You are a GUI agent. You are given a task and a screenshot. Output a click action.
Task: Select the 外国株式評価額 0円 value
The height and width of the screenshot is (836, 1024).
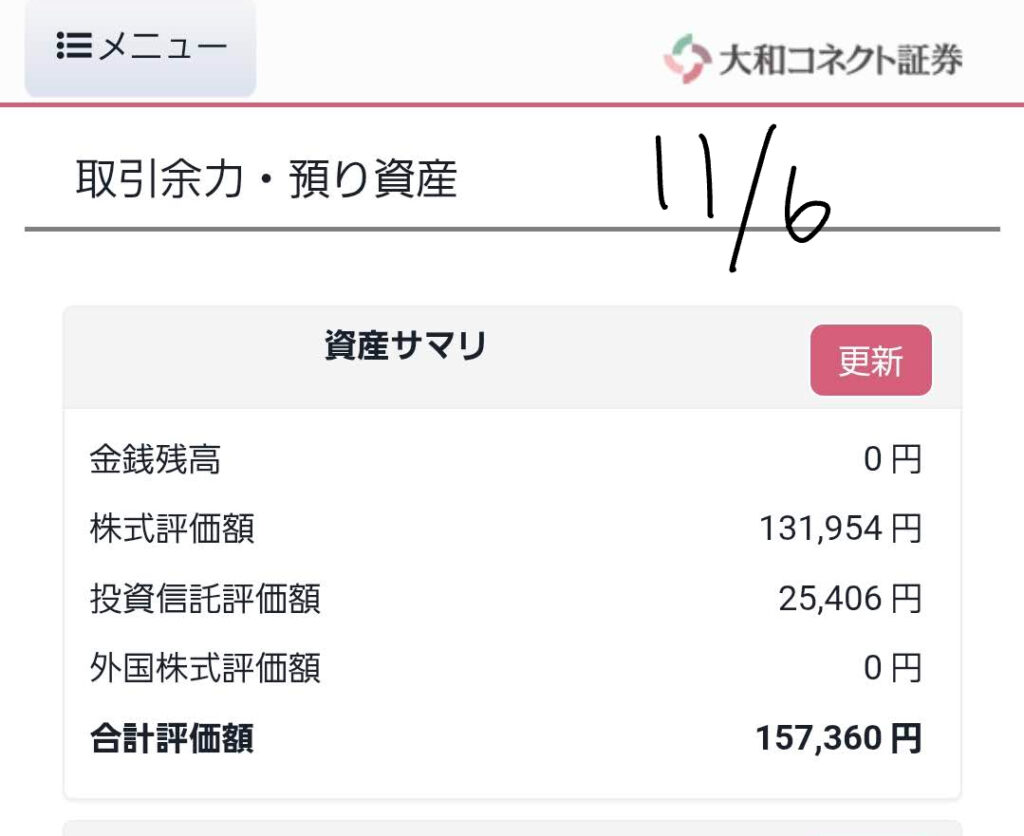(x=892, y=667)
